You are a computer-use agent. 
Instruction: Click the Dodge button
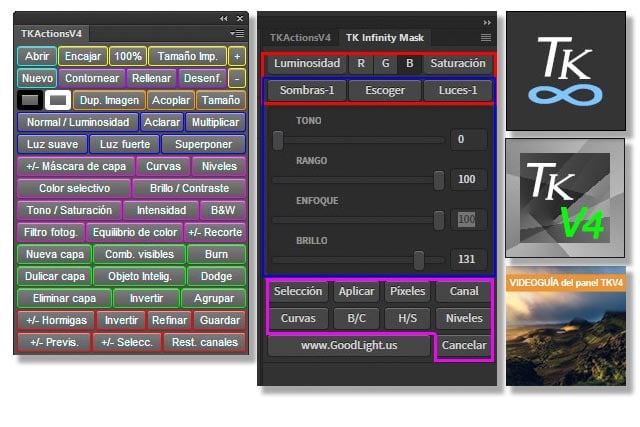coord(216,277)
